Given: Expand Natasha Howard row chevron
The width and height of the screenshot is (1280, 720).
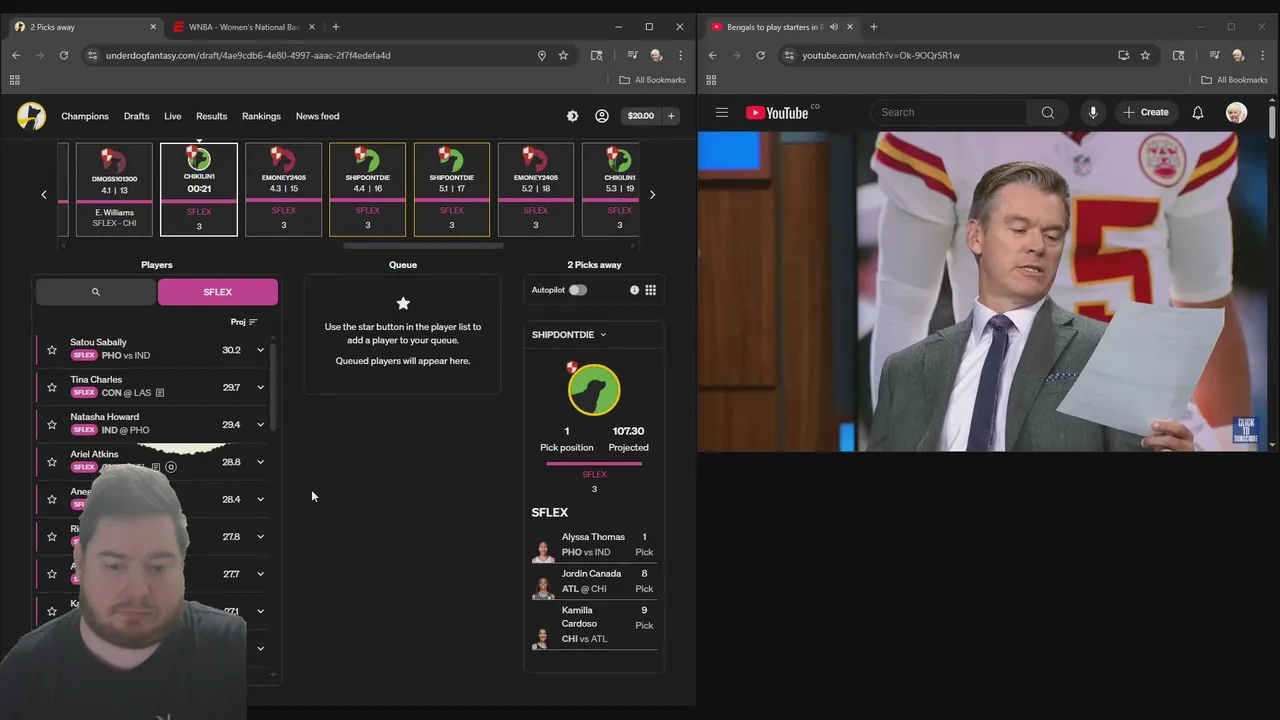Looking at the screenshot, I should [260, 424].
